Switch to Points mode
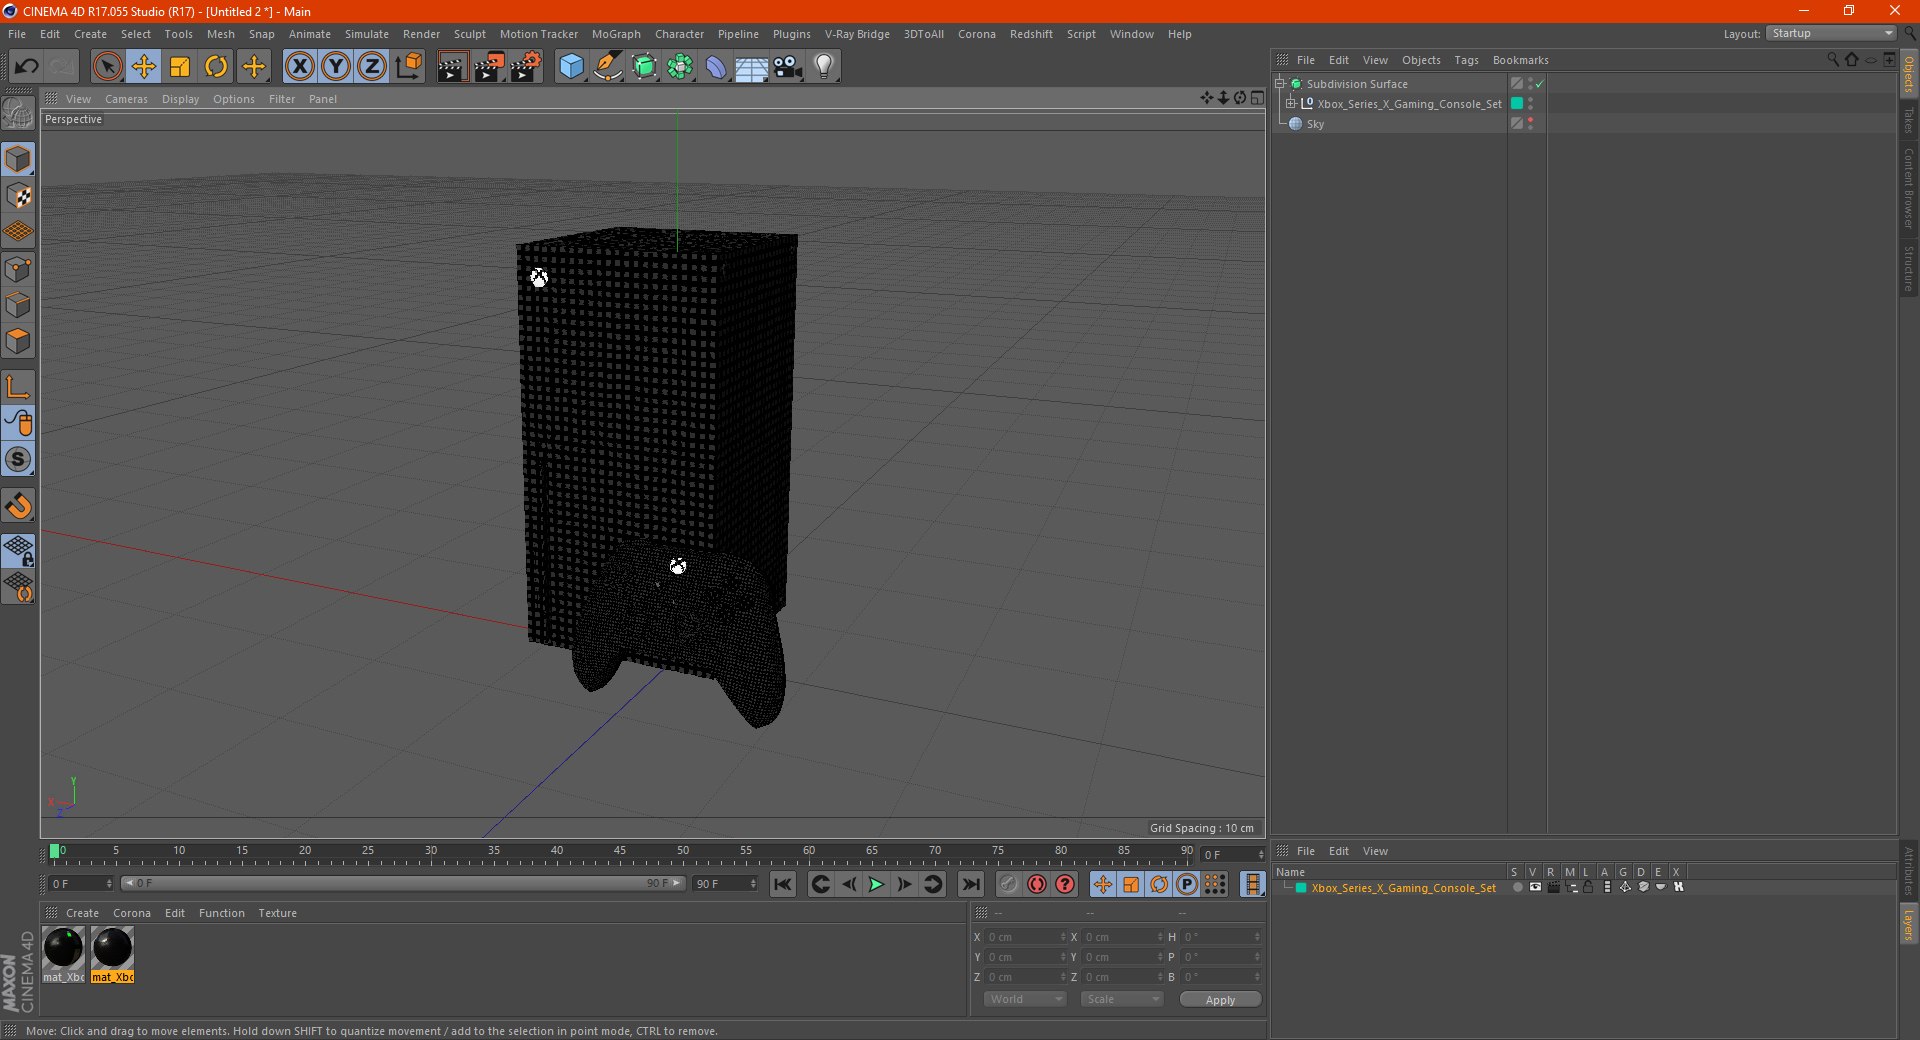This screenshot has width=1920, height=1040. pos(18,269)
